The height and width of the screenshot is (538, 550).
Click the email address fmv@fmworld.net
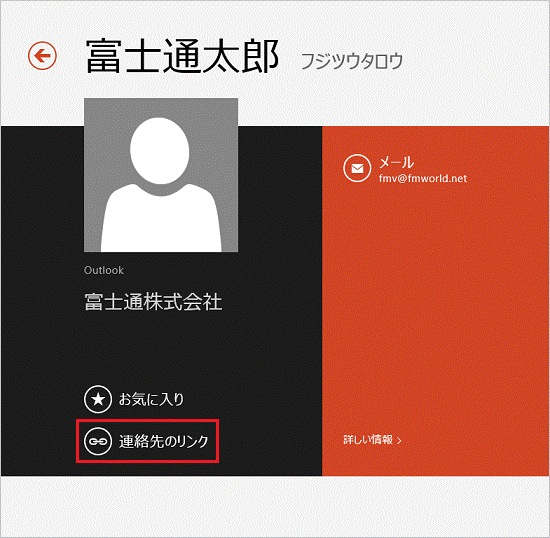tap(423, 179)
